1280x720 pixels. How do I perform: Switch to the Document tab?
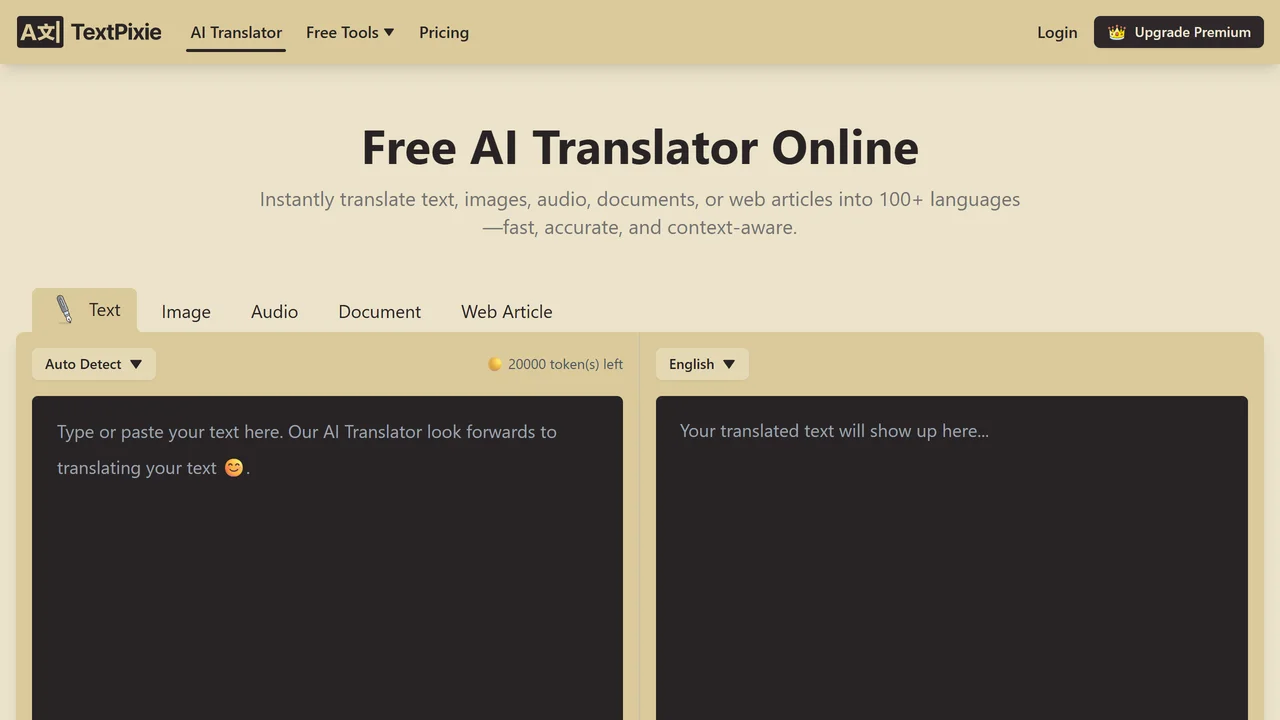tap(379, 312)
